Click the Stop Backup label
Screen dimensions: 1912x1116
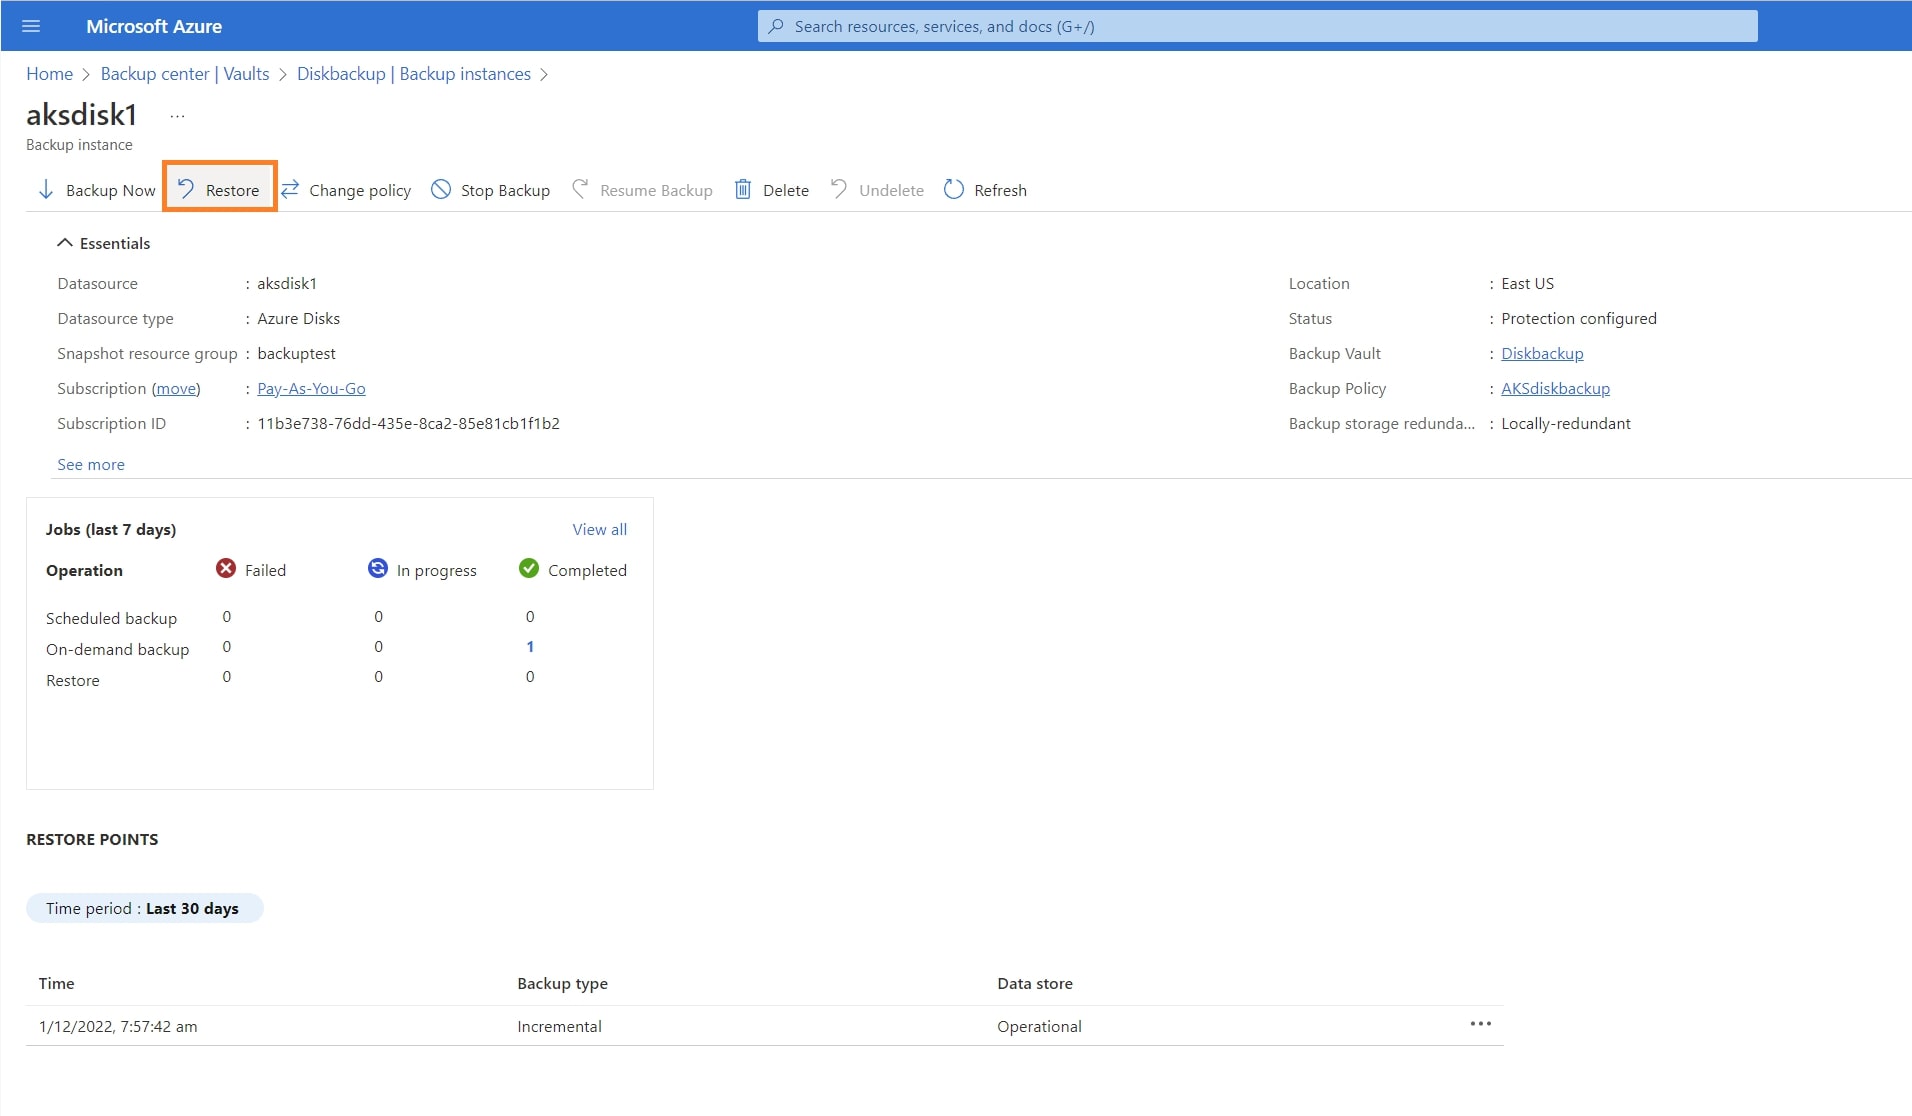tap(505, 190)
